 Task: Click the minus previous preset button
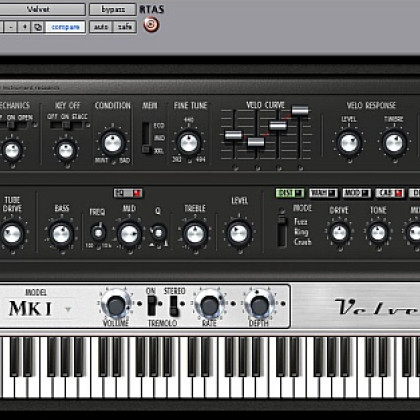(x=11, y=27)
